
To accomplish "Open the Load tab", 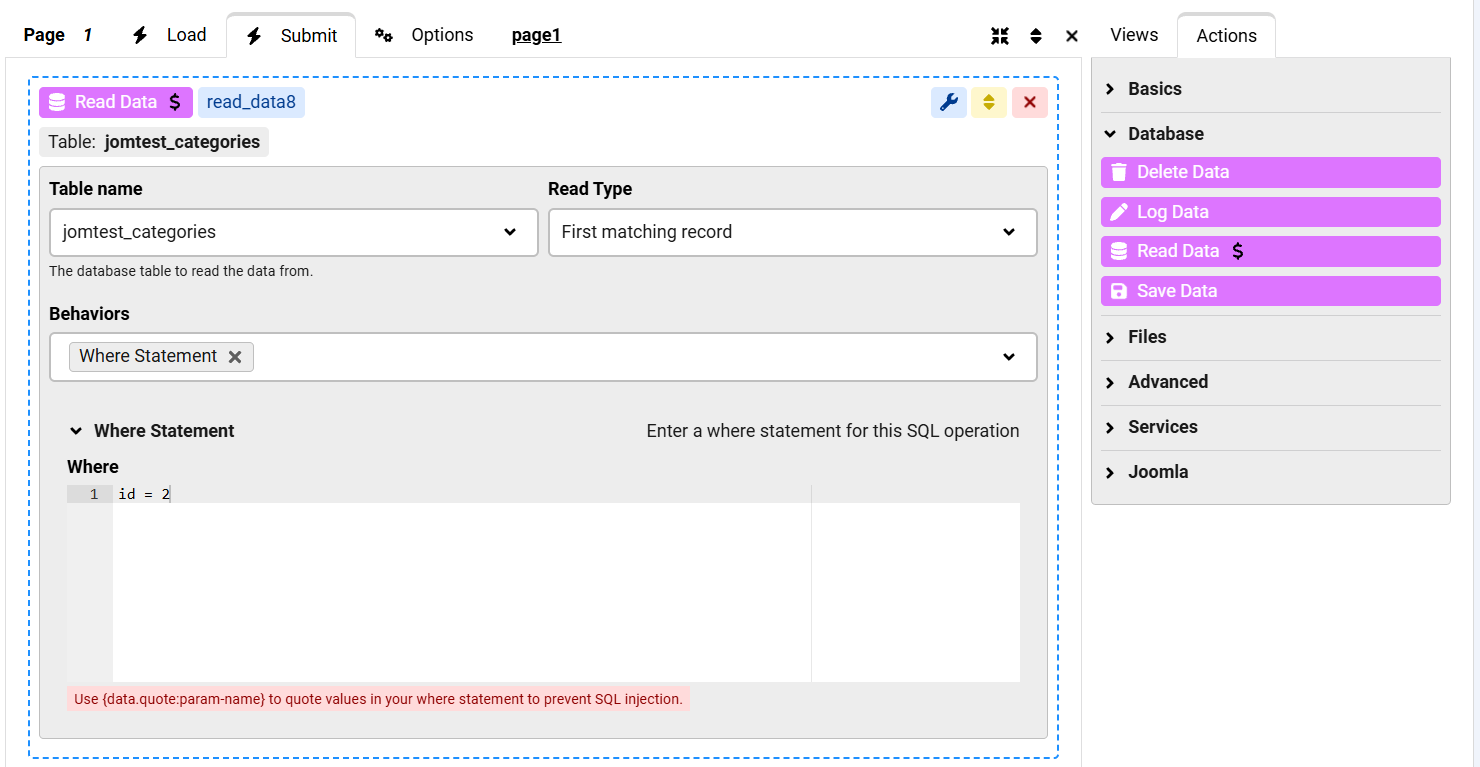I will pyautogui.click(x=169, y=35).
